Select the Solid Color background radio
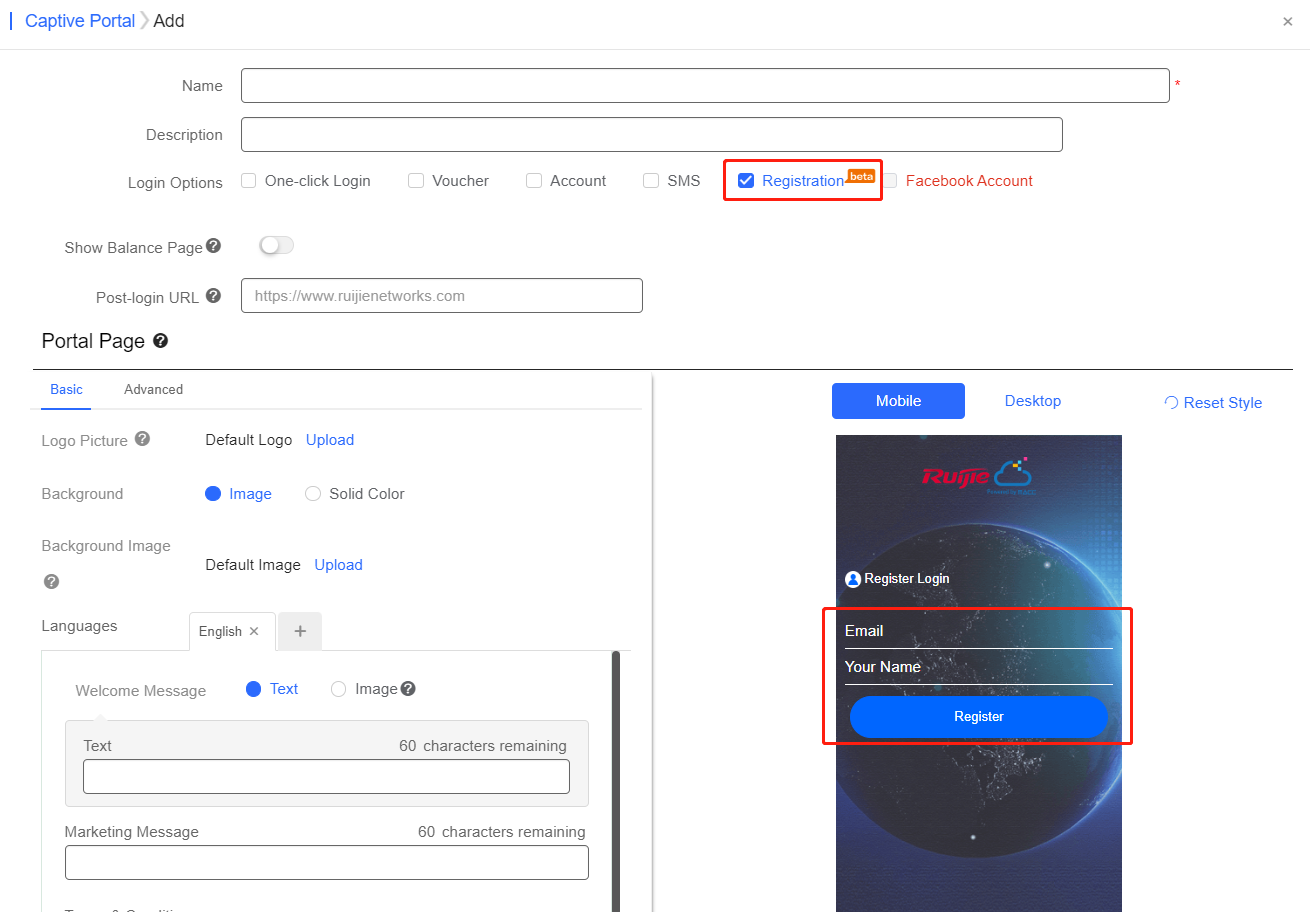Image resolution: width=1310 pixels, height=912 pixels. point(313,494)
